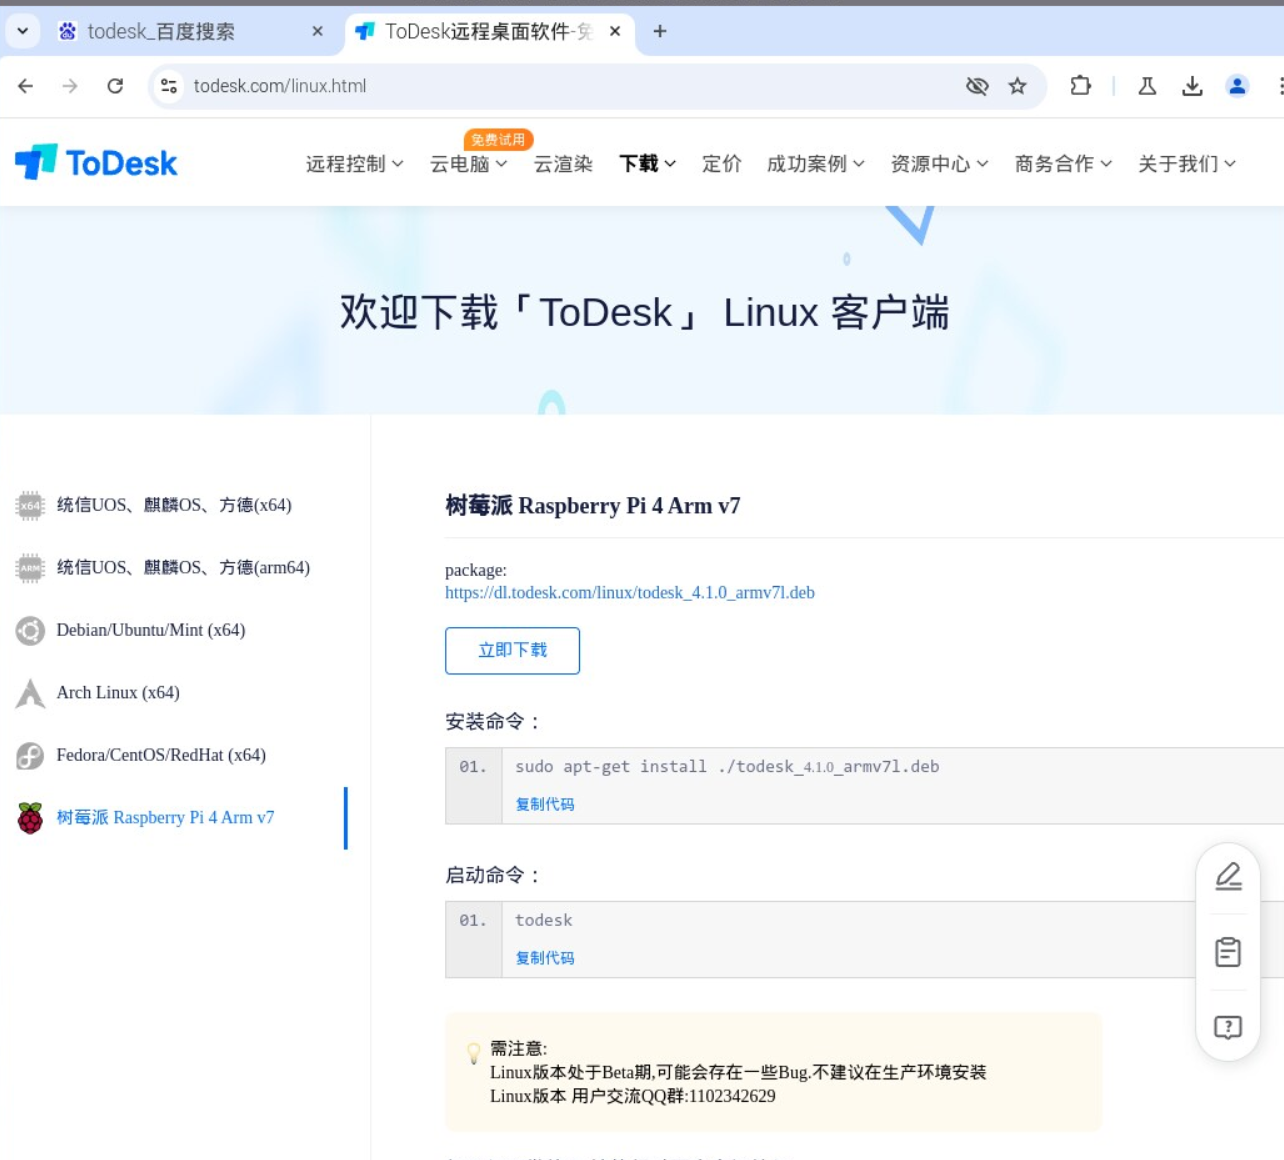Click the floating clipboard icon
Viewport: 1284px width, 1160px height.
click(x=1228, y=951)
